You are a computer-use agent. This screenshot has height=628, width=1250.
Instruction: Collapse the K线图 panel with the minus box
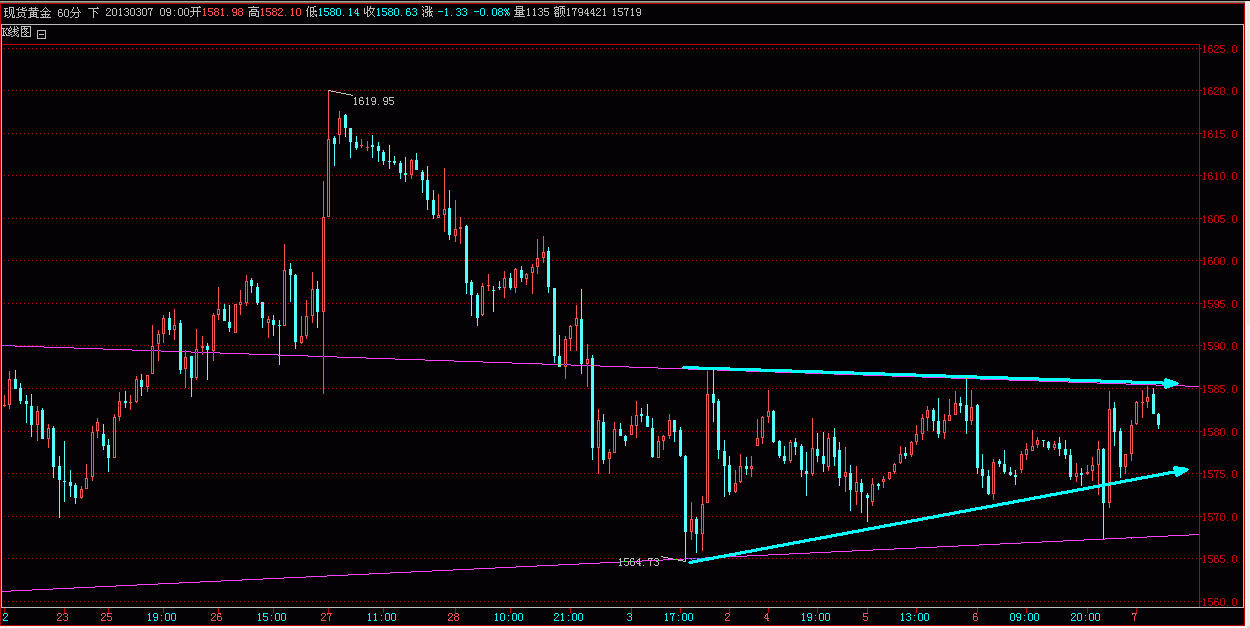point(42,33)
